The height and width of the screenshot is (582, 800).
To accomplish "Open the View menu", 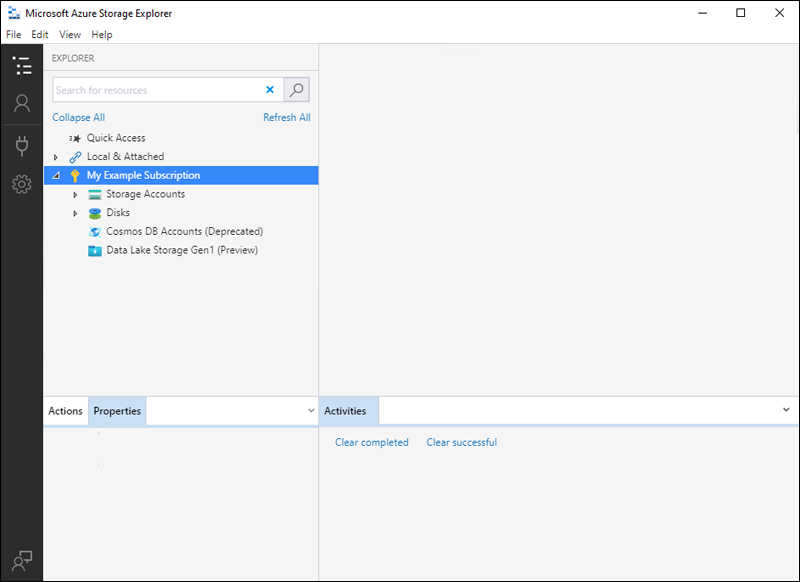I will 70,34.
